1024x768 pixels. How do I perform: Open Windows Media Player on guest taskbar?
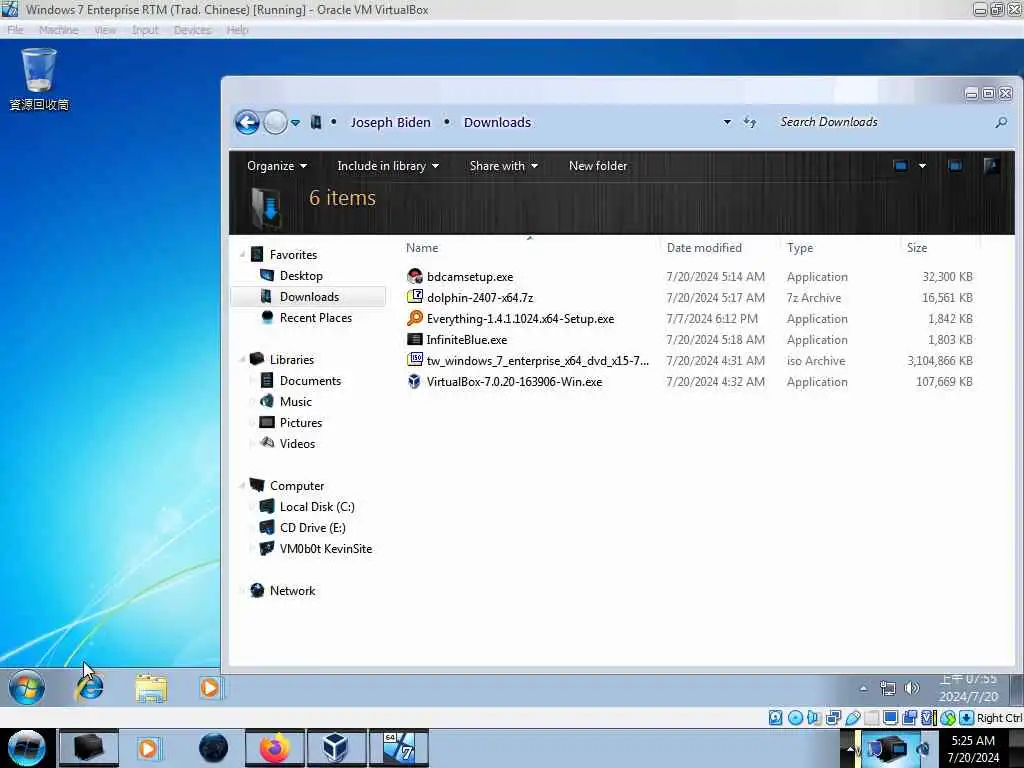[210, 688]
